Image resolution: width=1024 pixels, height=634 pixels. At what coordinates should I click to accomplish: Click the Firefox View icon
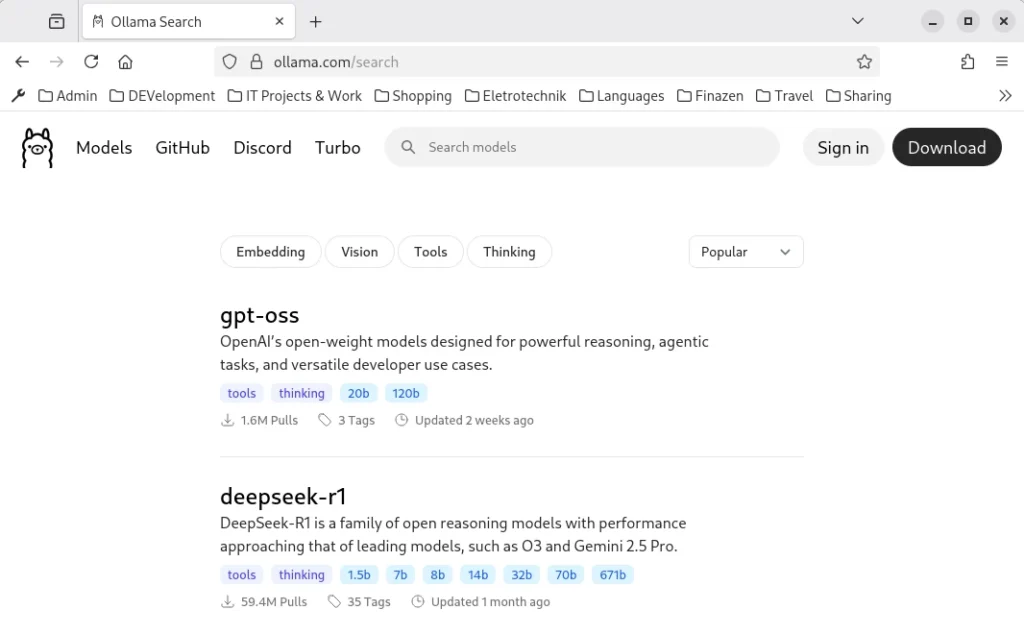[x=57, y=22]
